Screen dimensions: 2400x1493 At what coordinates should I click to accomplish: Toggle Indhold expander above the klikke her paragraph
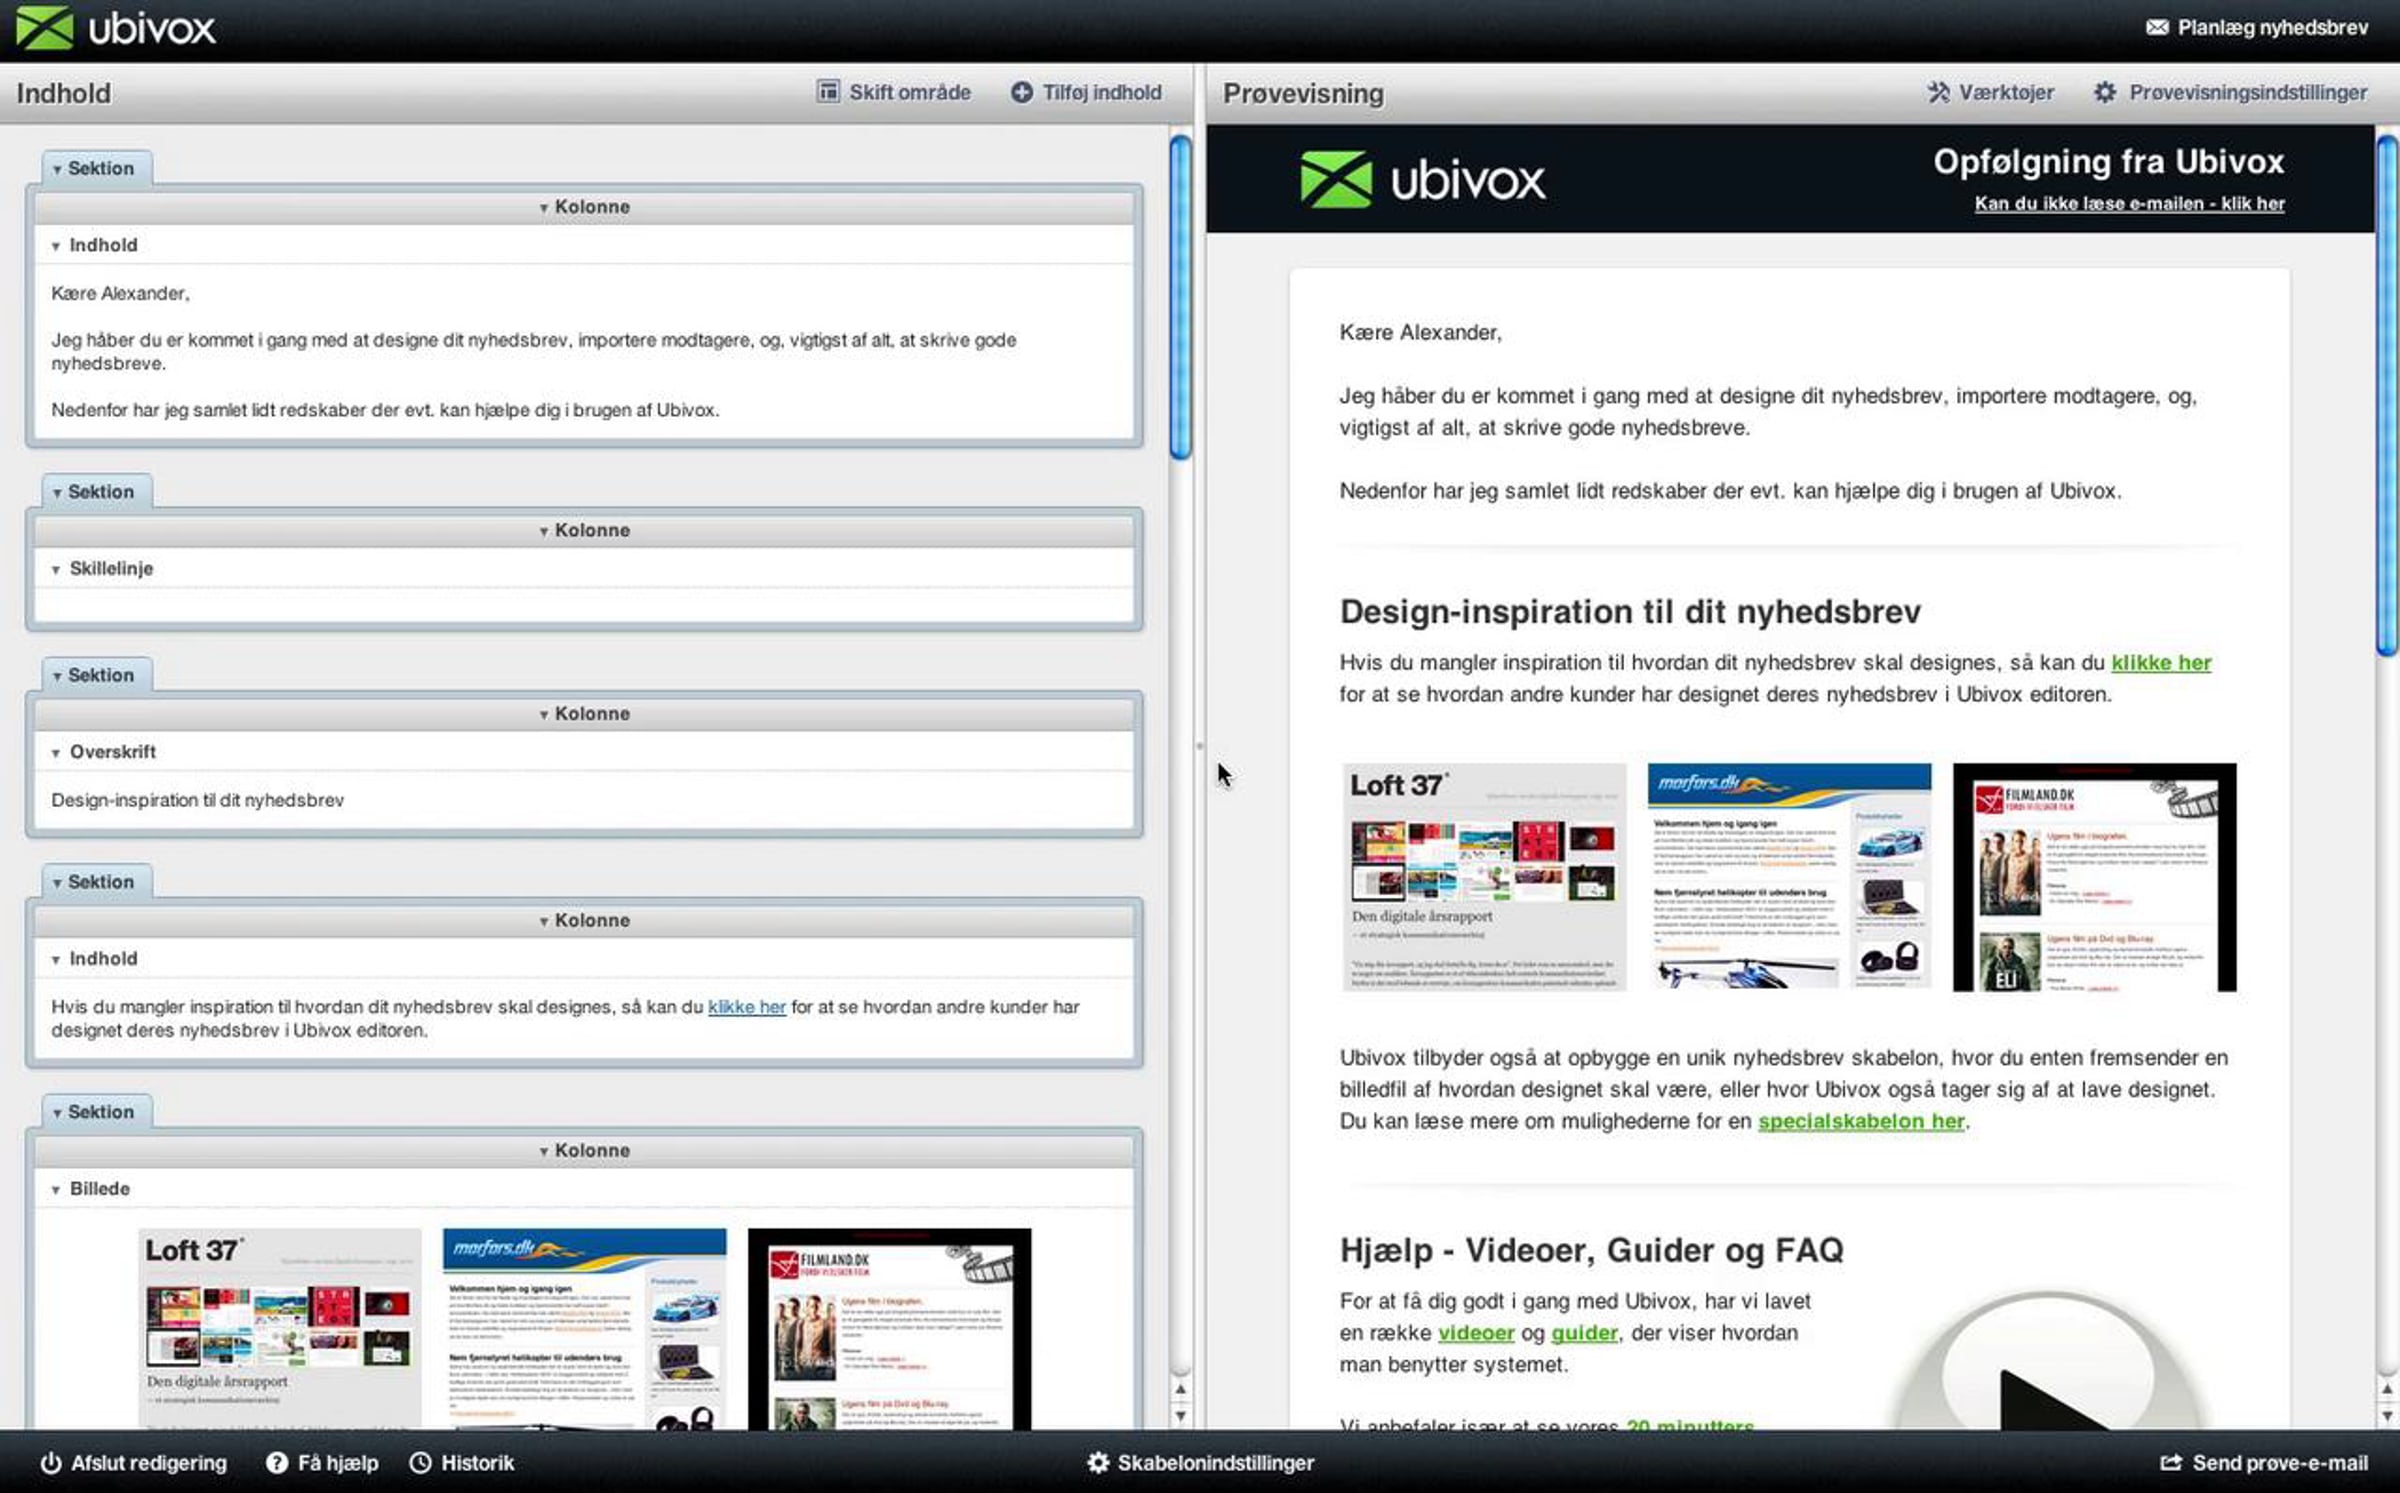pyautogui.click(x=56, y=960)
